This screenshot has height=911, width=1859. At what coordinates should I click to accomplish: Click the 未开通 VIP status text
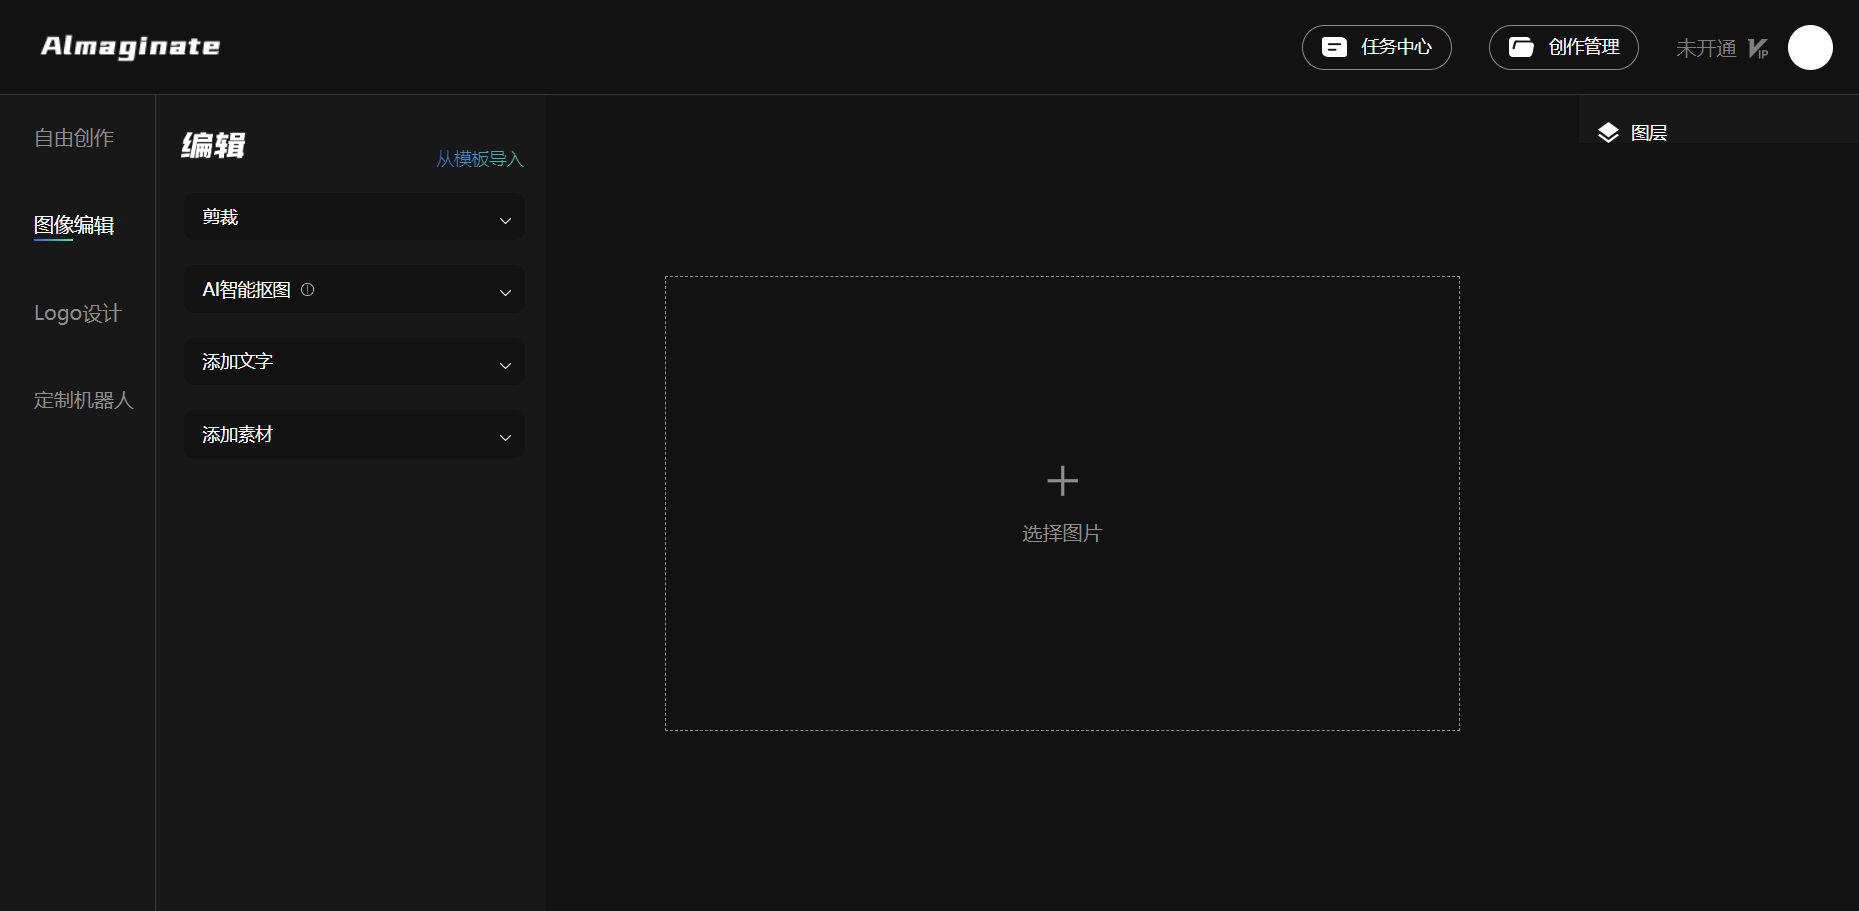coord(1706,48)
